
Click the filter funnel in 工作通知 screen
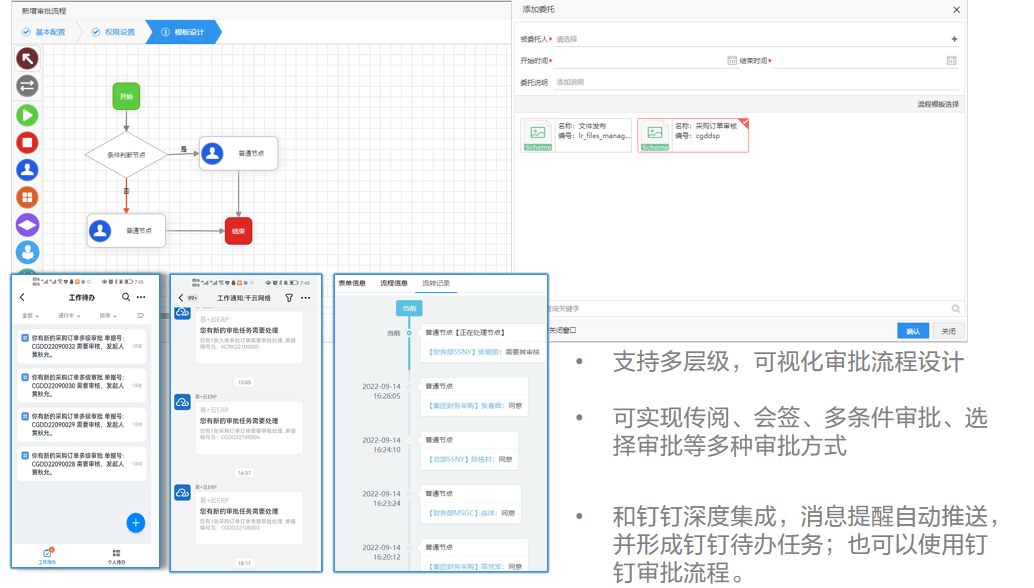[x=289, y=298]
